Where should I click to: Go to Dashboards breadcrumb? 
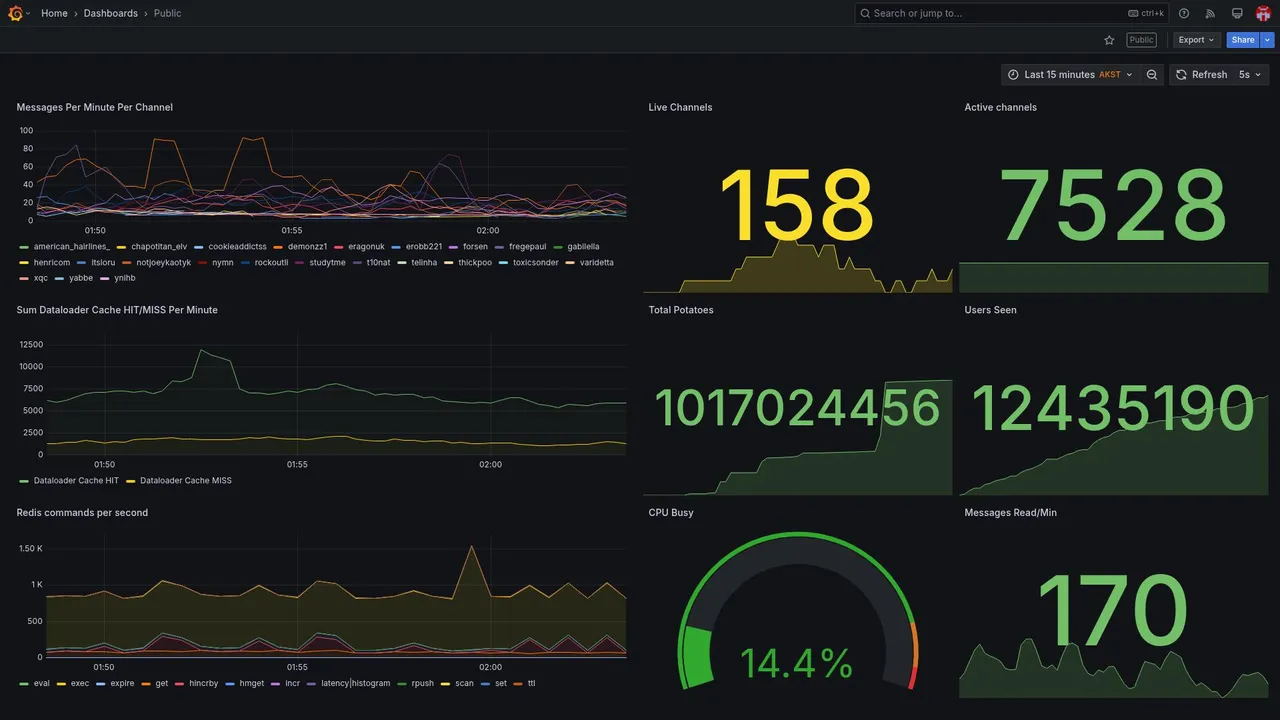111,13
